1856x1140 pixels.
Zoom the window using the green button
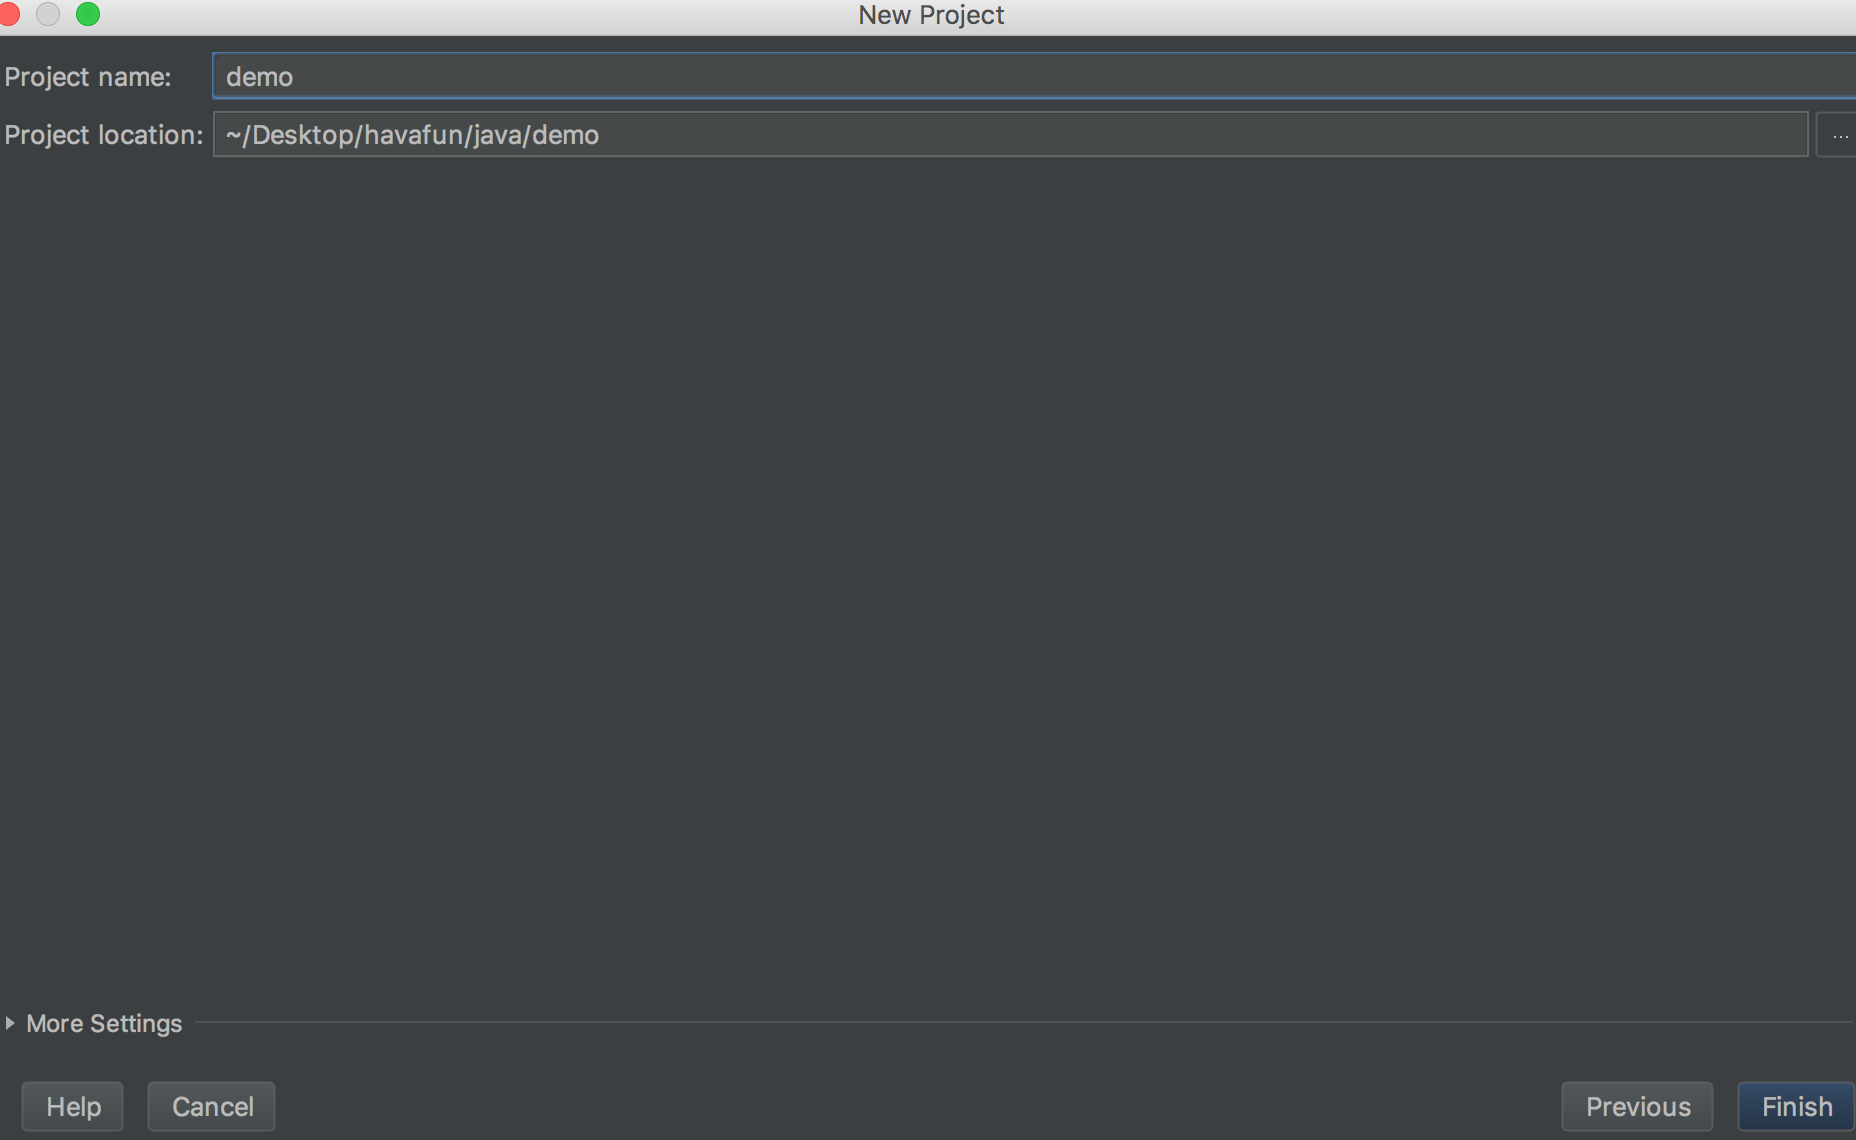[x=88, y=14]
